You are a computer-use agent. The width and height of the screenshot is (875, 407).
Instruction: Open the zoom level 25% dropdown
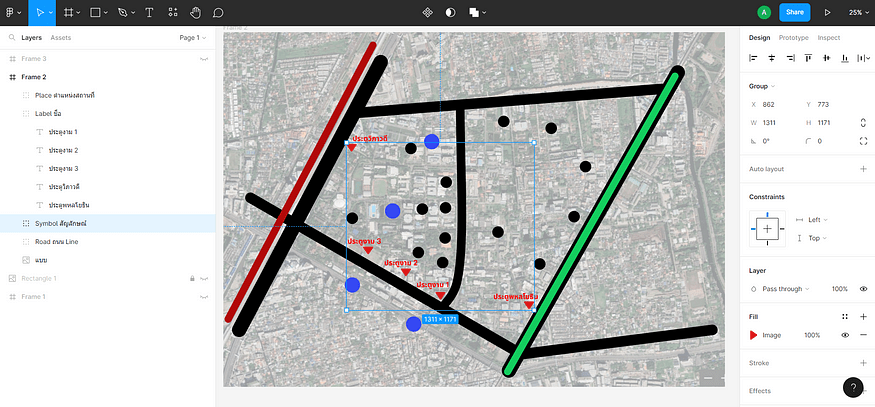tap(856, 13)
